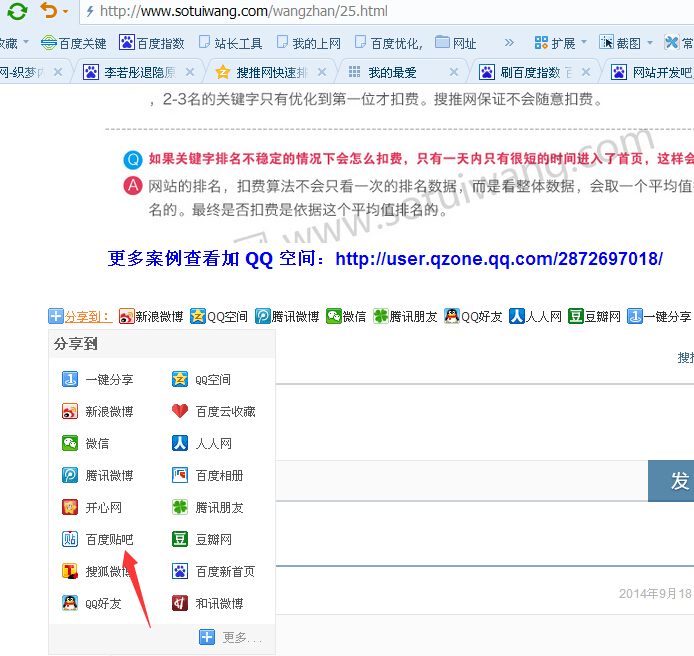Select 腾讯朋友 in share popup
The image size is (694, 656).
tap(208, 507)
